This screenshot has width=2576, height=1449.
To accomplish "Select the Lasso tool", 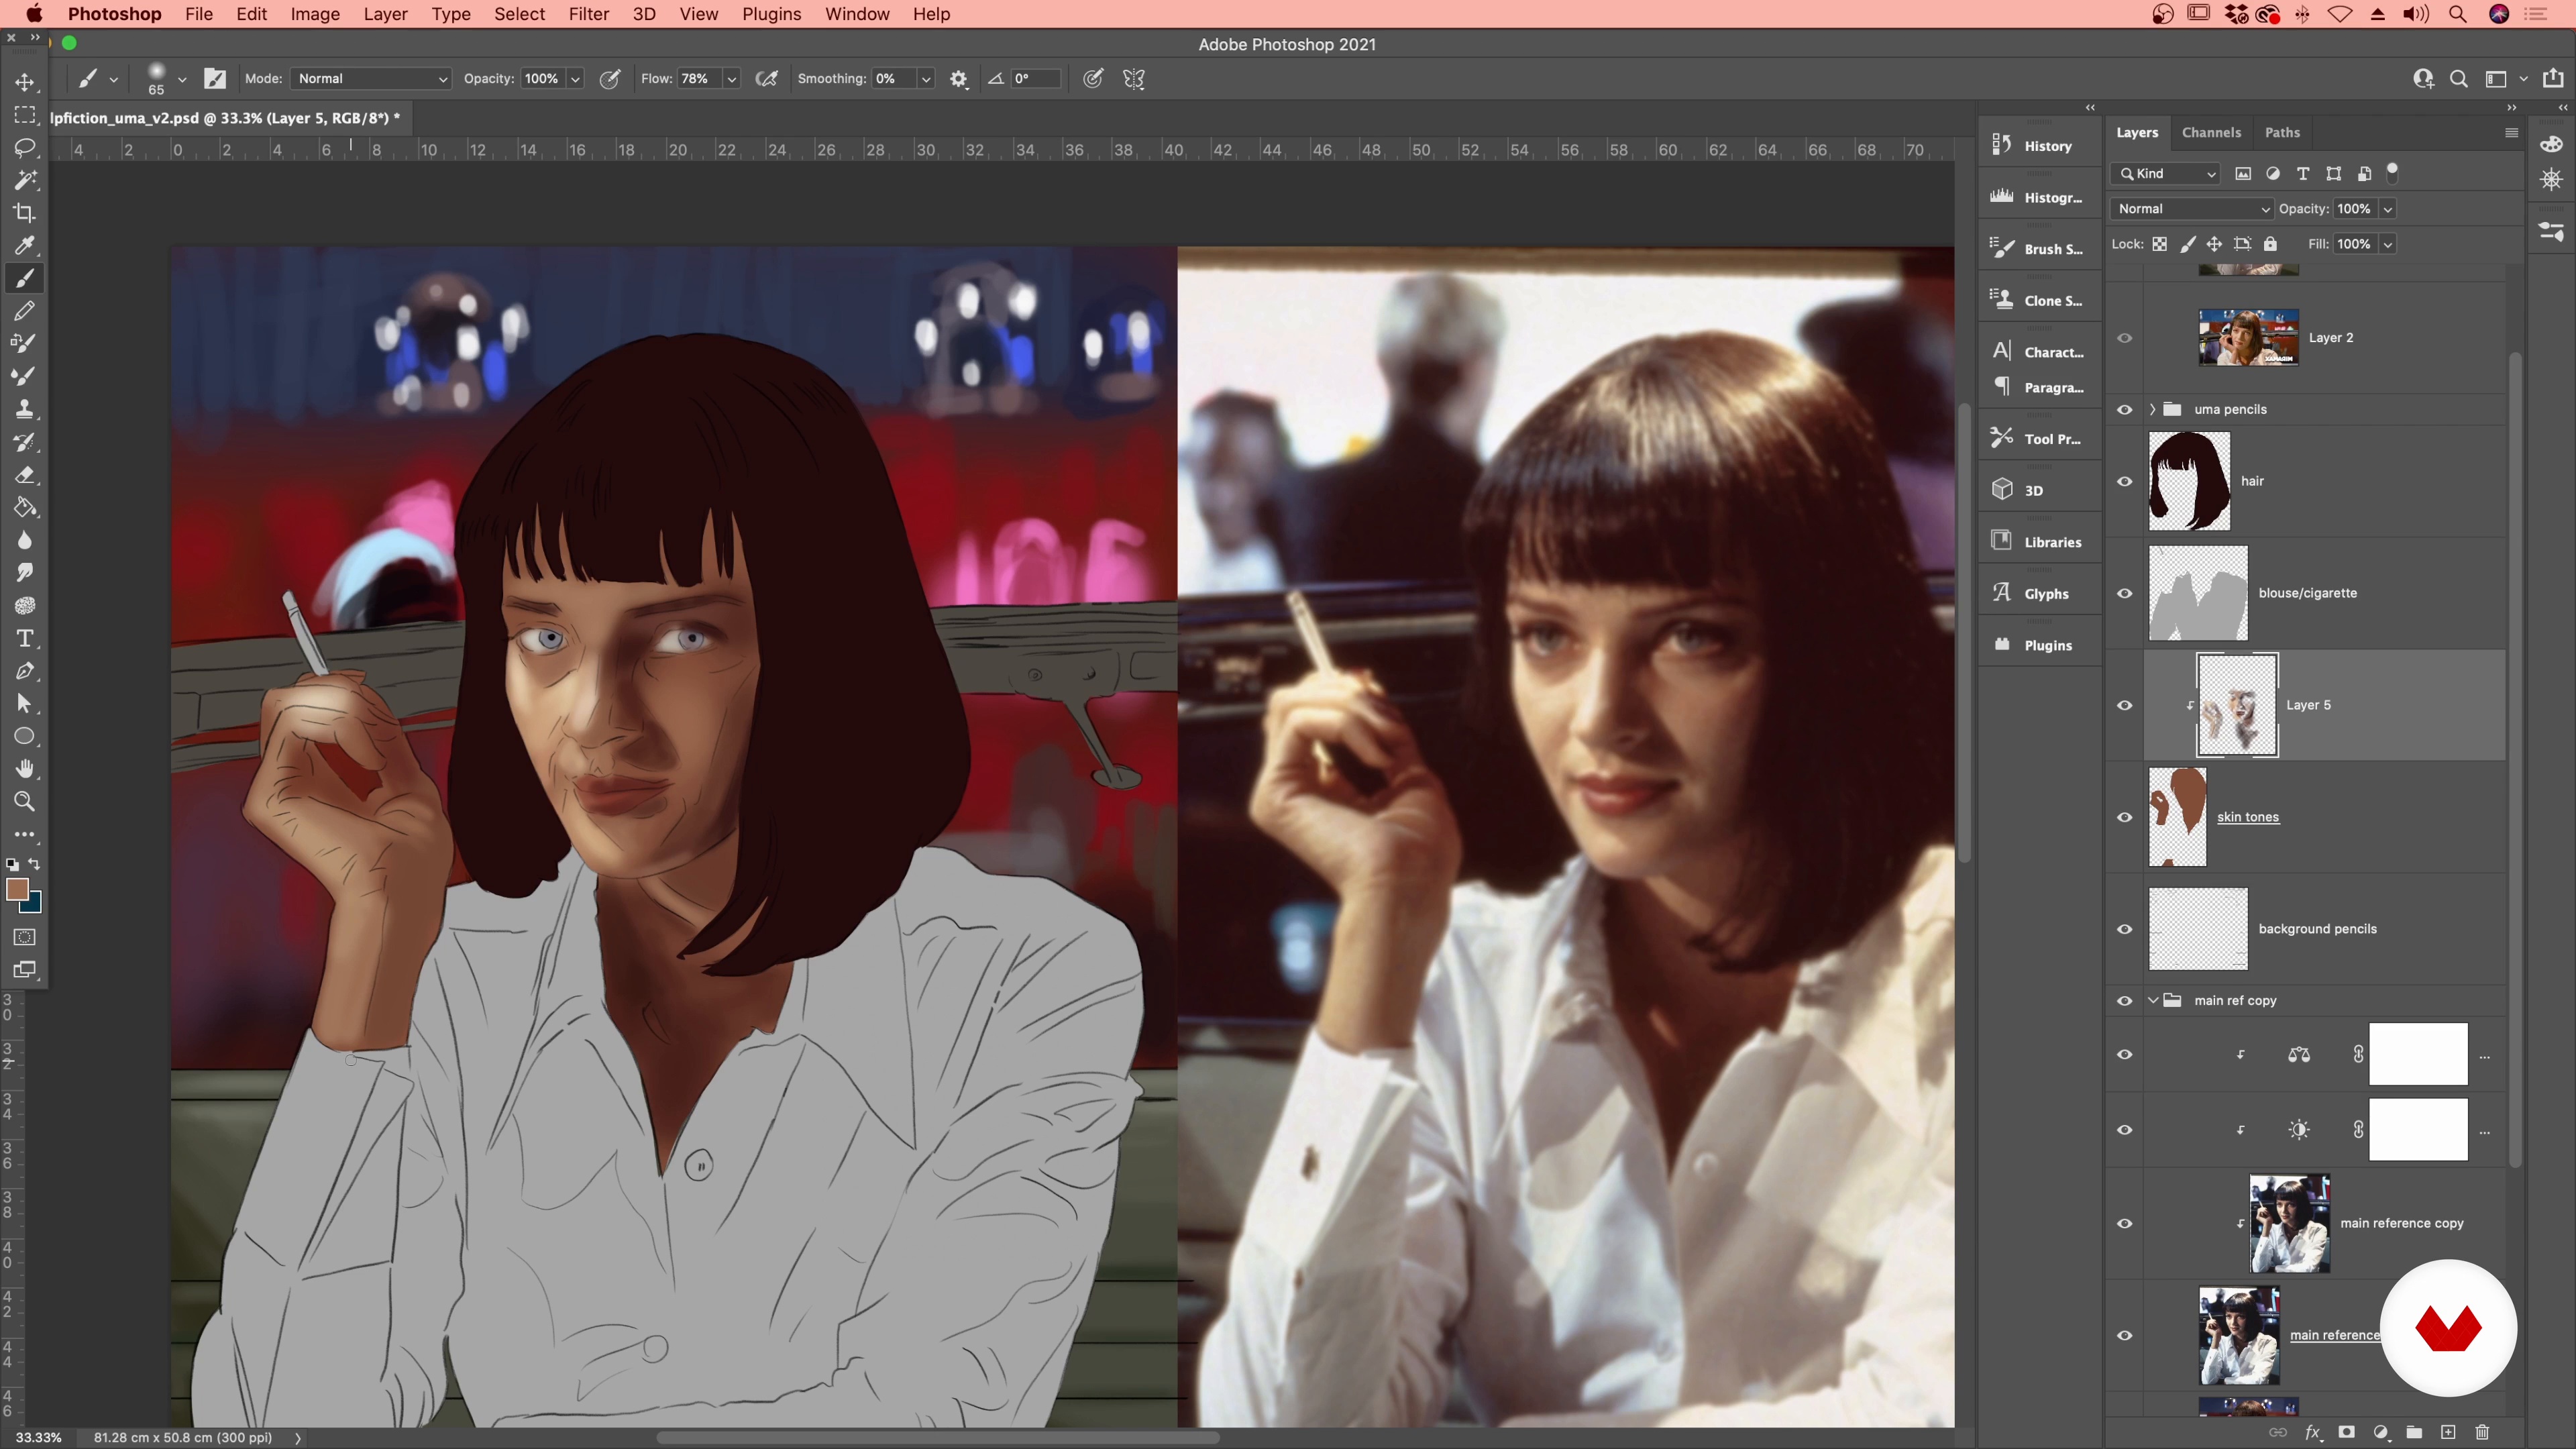I will click(25, 147).
